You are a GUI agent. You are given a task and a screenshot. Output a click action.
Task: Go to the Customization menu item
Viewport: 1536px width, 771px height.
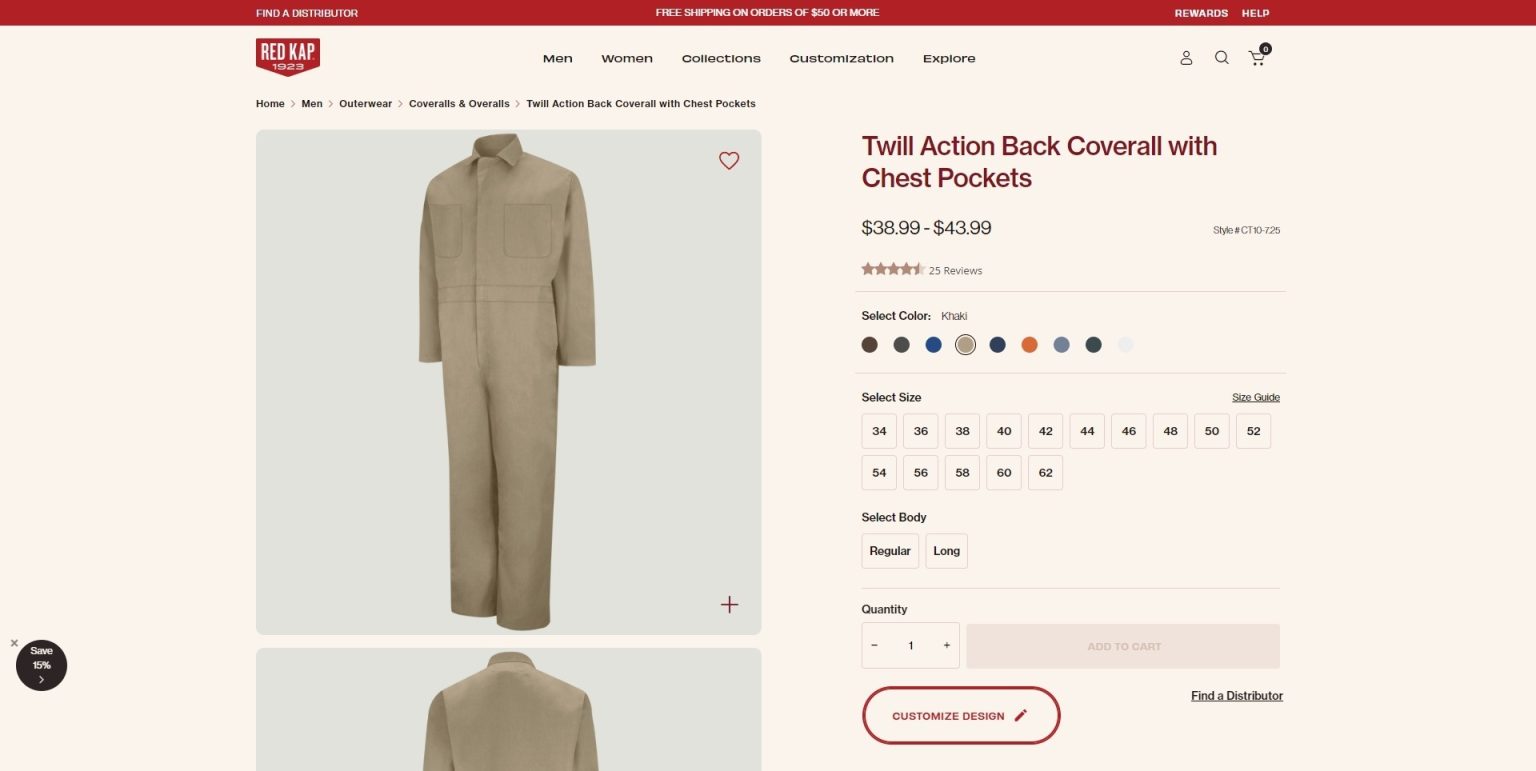(x=841, y=58)
